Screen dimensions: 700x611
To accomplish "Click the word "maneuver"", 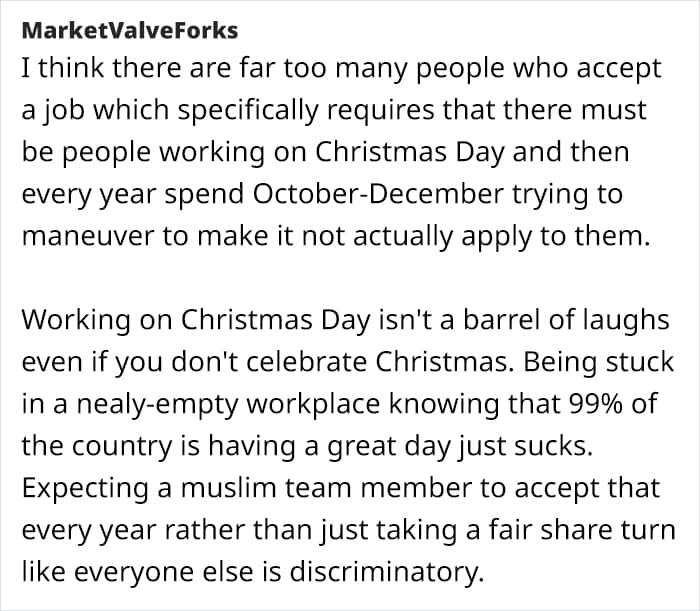I will pos(88,236).
